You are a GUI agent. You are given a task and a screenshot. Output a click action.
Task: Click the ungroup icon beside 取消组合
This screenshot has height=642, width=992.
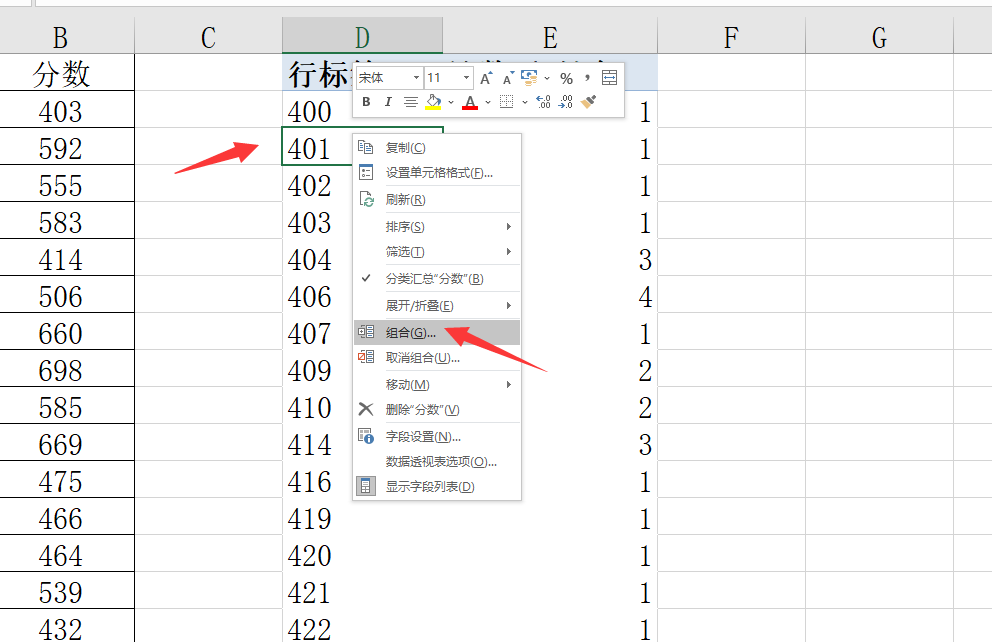tap(366, 357)
